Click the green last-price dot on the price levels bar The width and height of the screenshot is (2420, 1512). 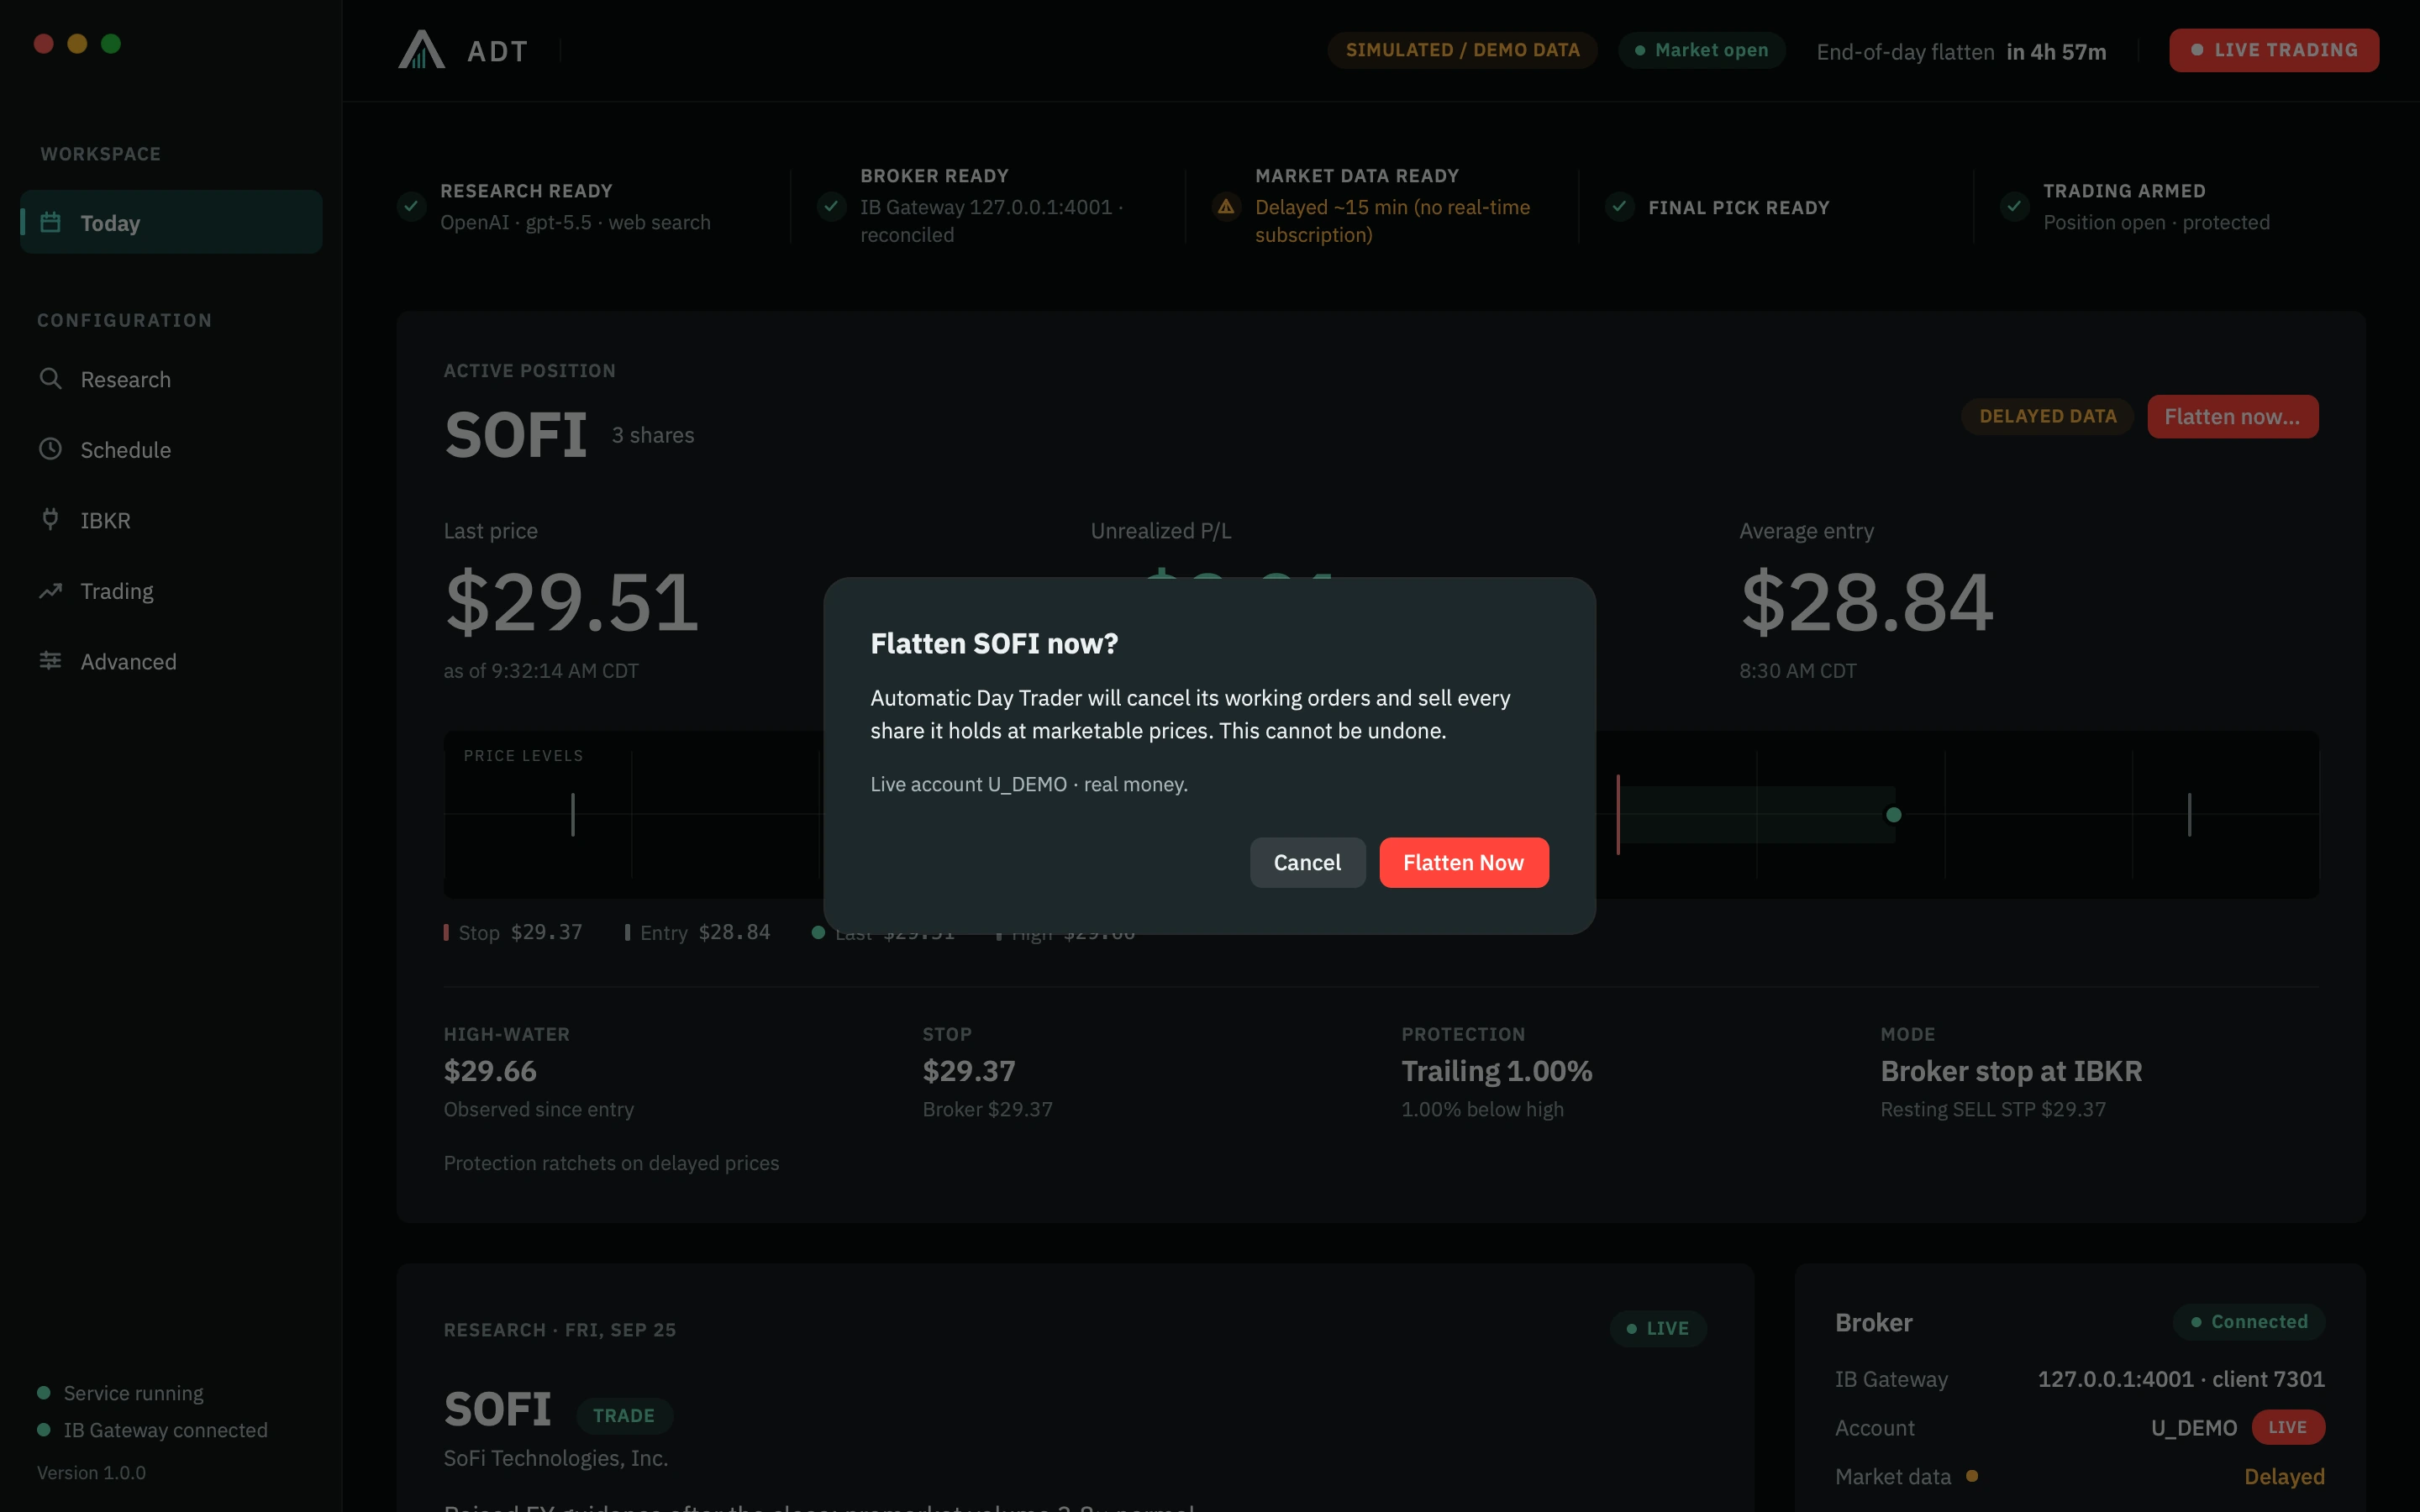click(x=1893, y=814)
